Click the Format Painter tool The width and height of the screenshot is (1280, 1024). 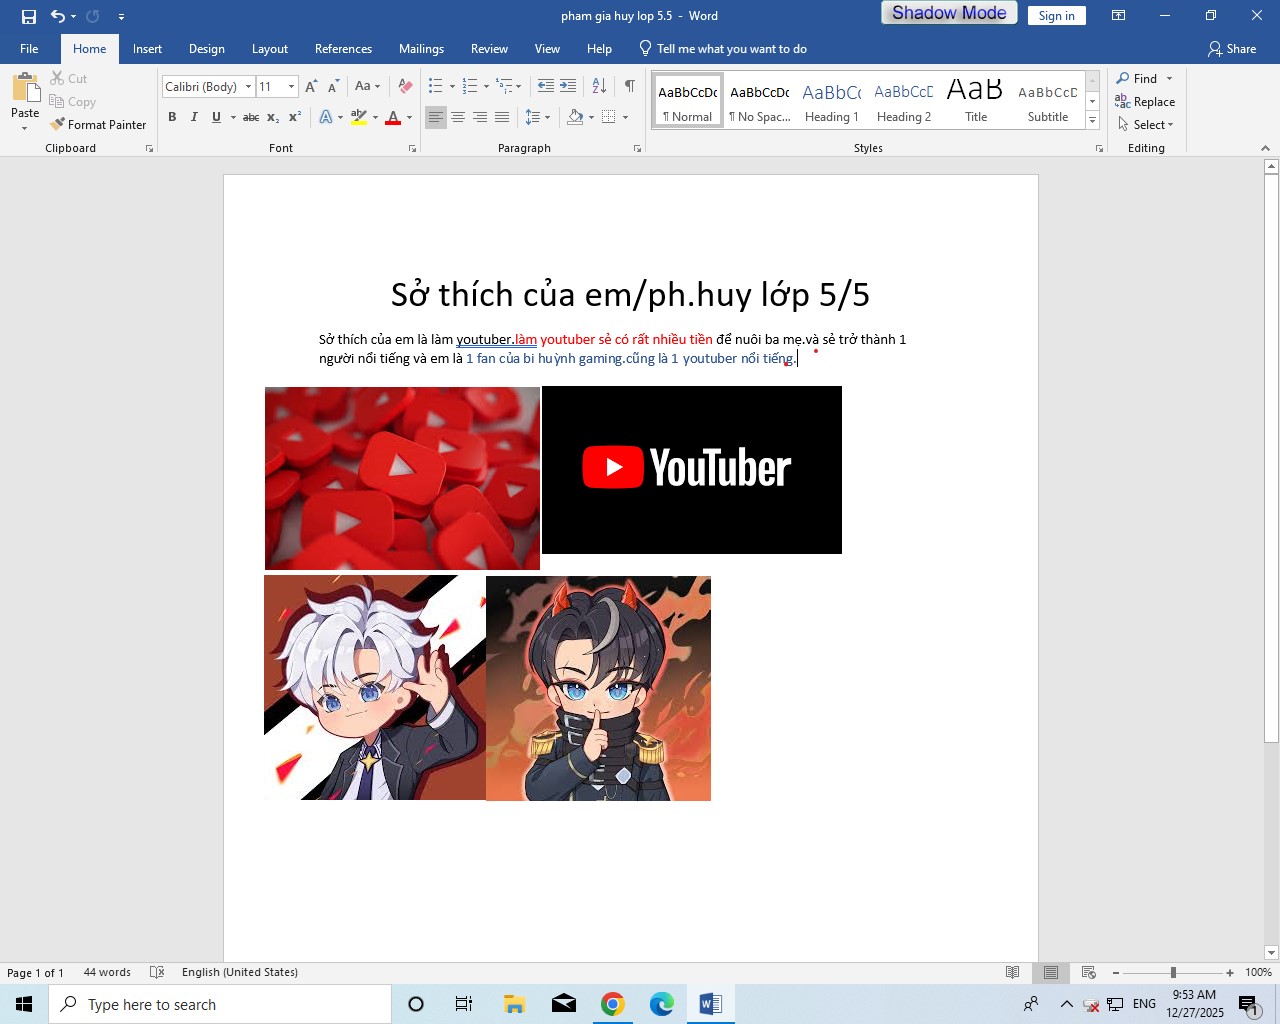point(98,125)
